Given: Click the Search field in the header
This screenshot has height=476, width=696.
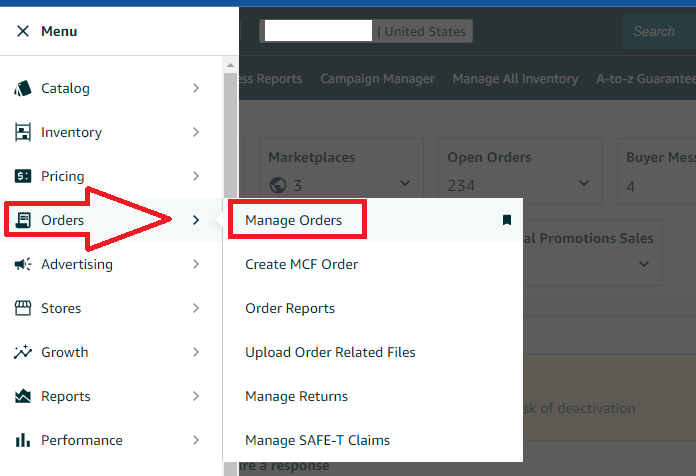Looking at the screenshot, I should pos(660,31).
